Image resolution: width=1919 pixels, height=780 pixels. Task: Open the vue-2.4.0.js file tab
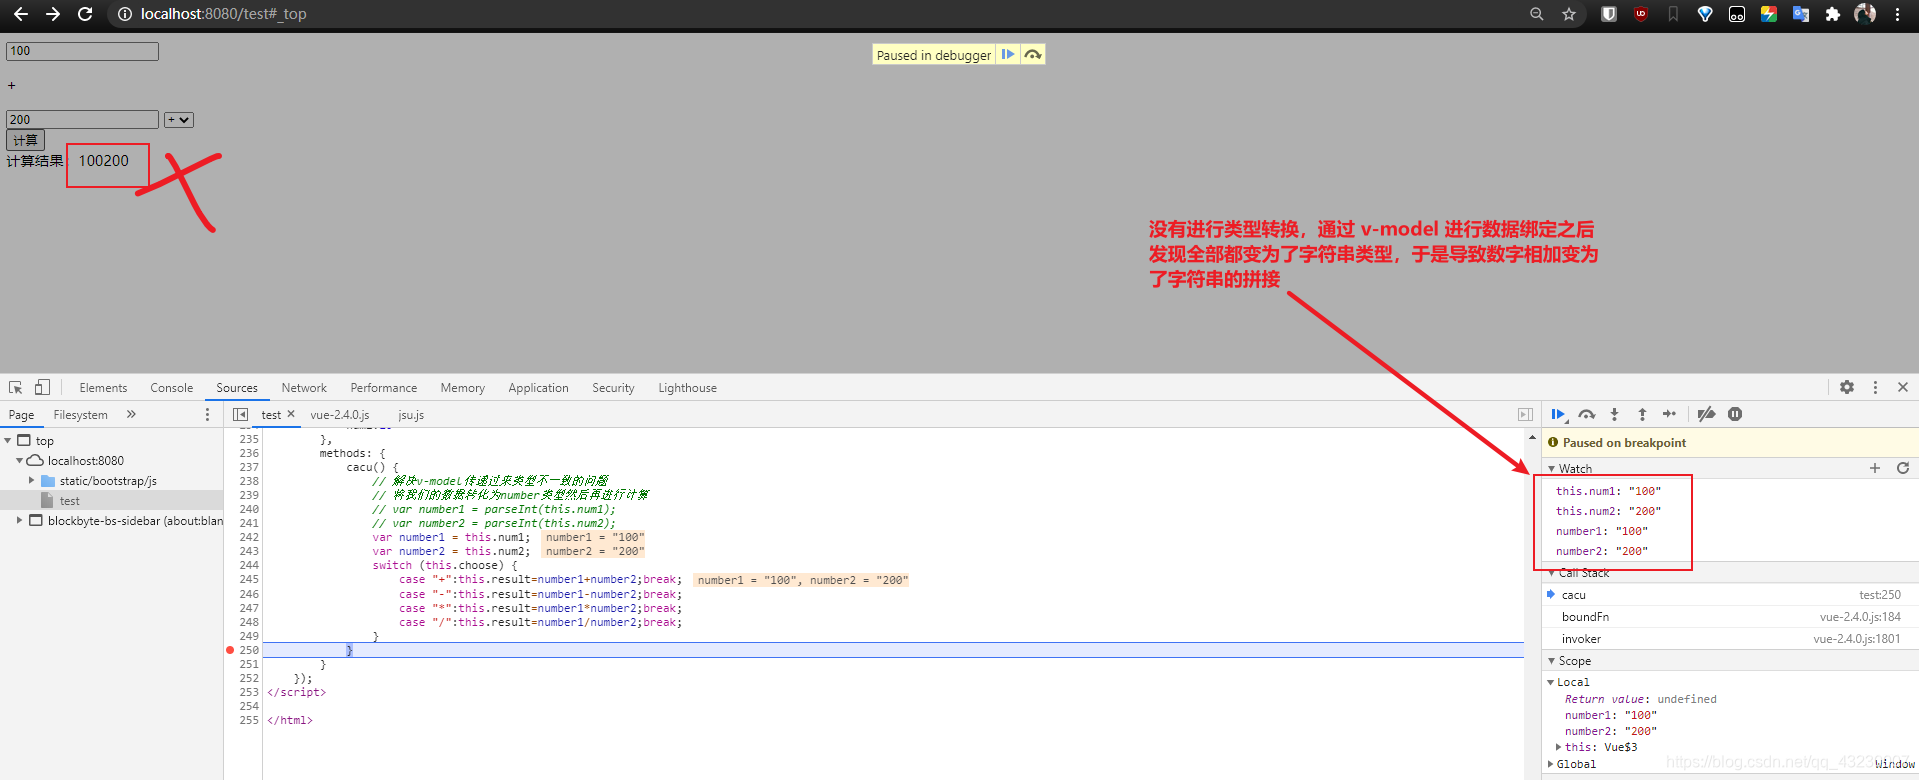click(340, 415)
